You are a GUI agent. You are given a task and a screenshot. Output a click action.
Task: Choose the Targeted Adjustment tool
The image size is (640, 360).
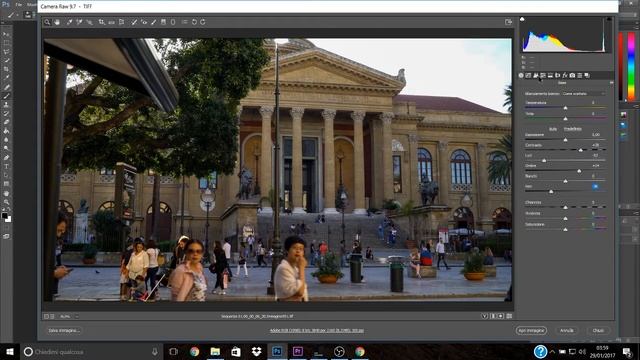point(89,22)
